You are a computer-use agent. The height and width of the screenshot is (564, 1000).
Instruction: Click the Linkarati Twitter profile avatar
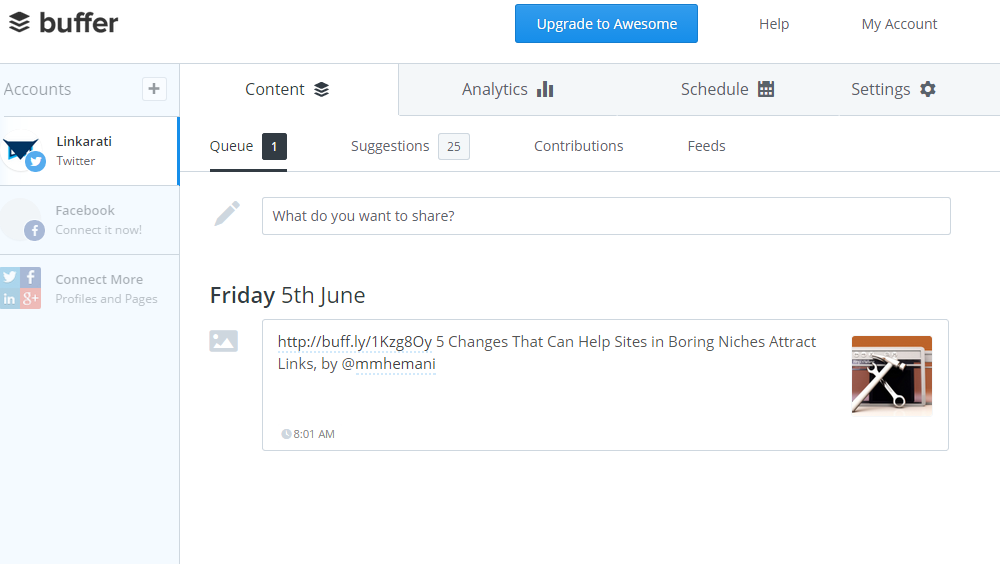pos(24,152)
